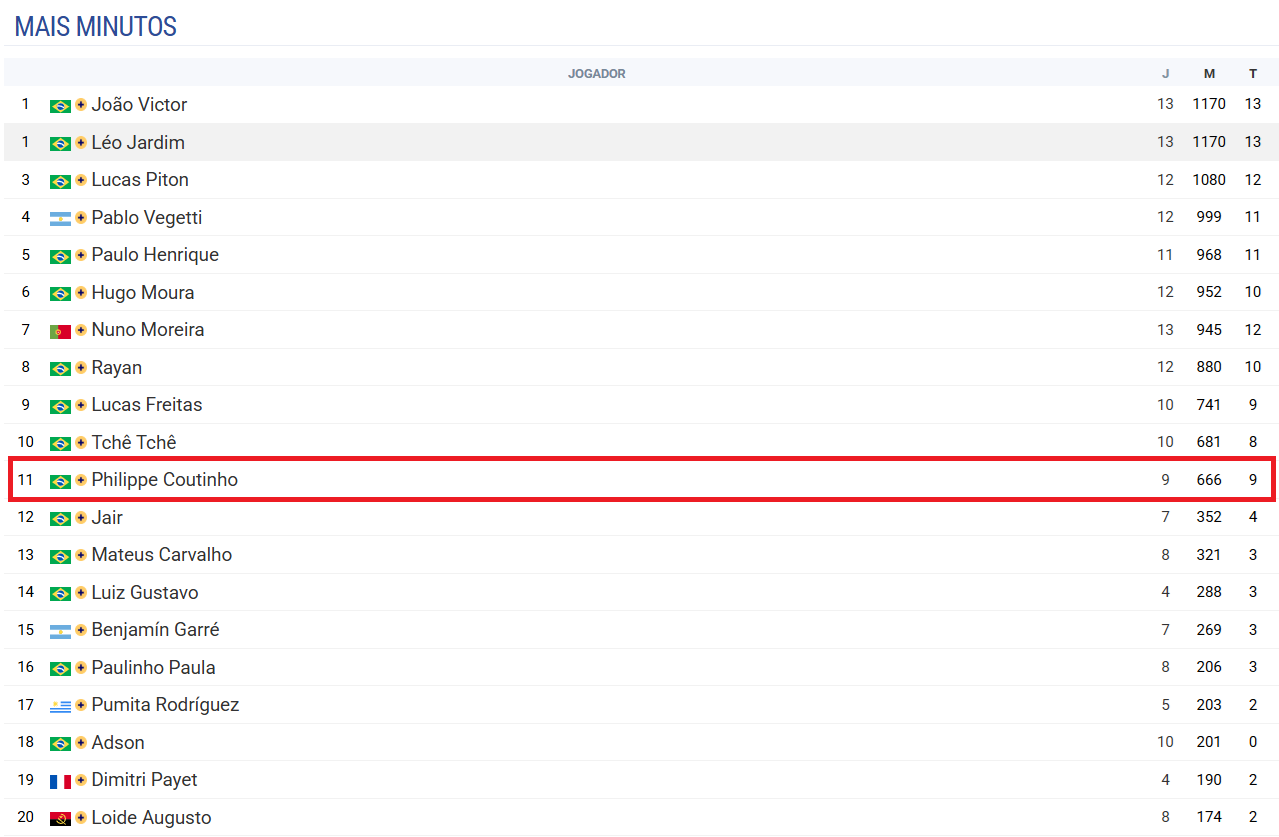Viewport: 1279px width, 837px height.
Task: Open Dimitri Payet player profile
Action: click(x=144, y=780)
